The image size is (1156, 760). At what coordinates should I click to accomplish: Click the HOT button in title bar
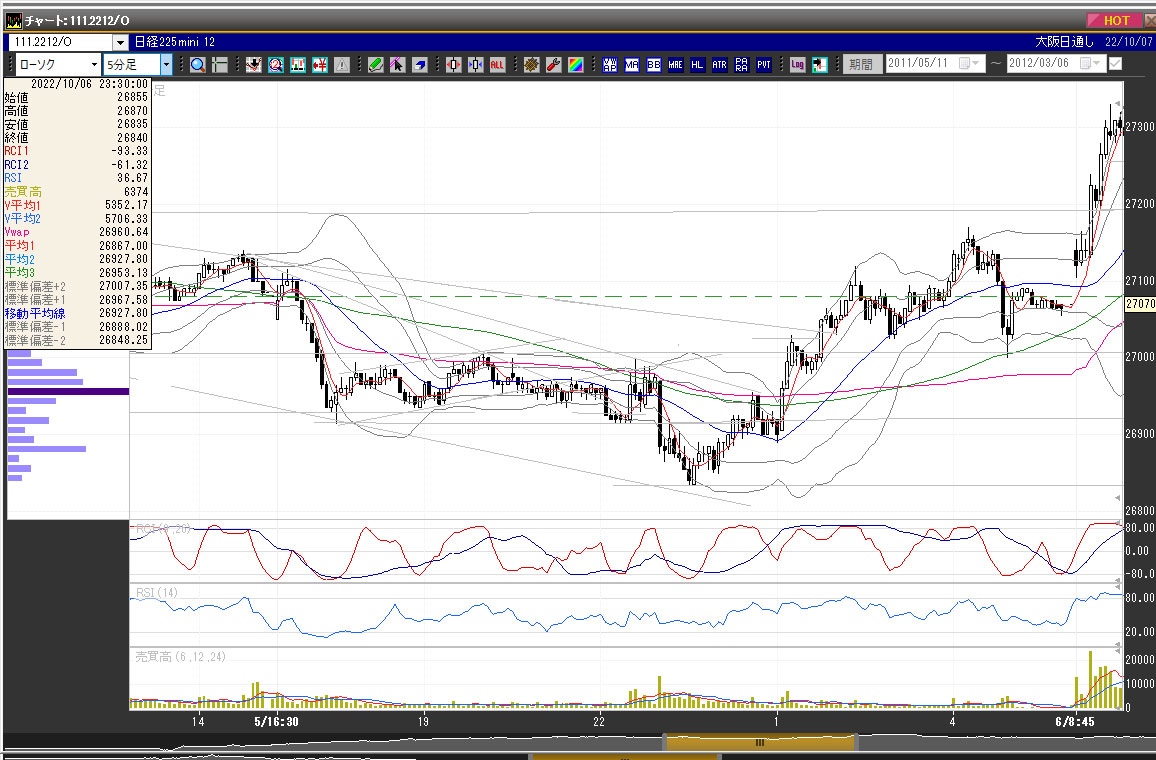tap(1115, 21)
